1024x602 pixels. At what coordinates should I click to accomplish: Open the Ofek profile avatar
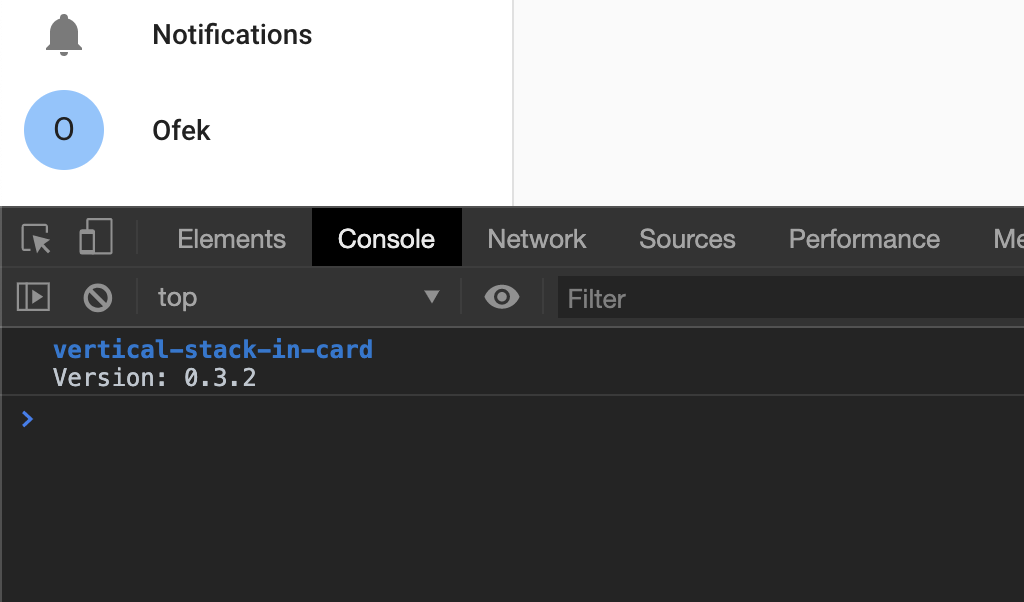click(64, 130)
